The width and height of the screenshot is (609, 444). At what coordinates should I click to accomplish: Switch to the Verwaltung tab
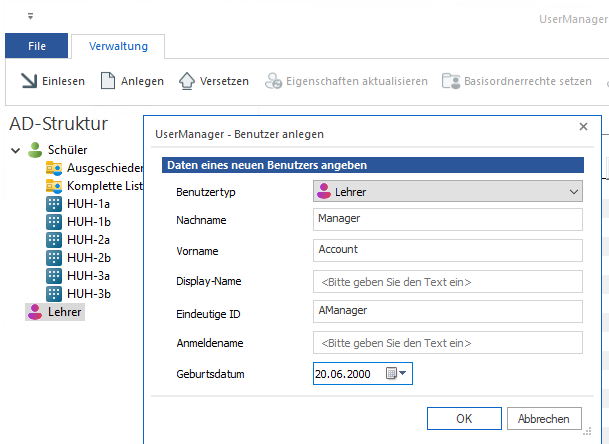point(118,46)
